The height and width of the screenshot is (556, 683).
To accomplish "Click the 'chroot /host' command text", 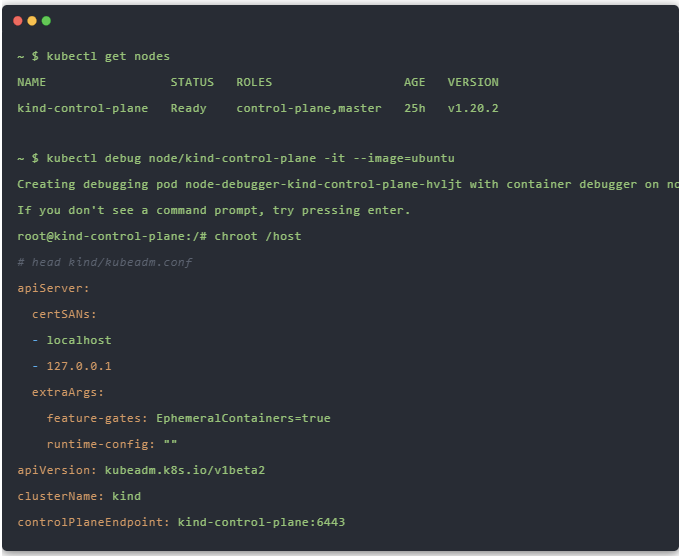I will [257, 236].
